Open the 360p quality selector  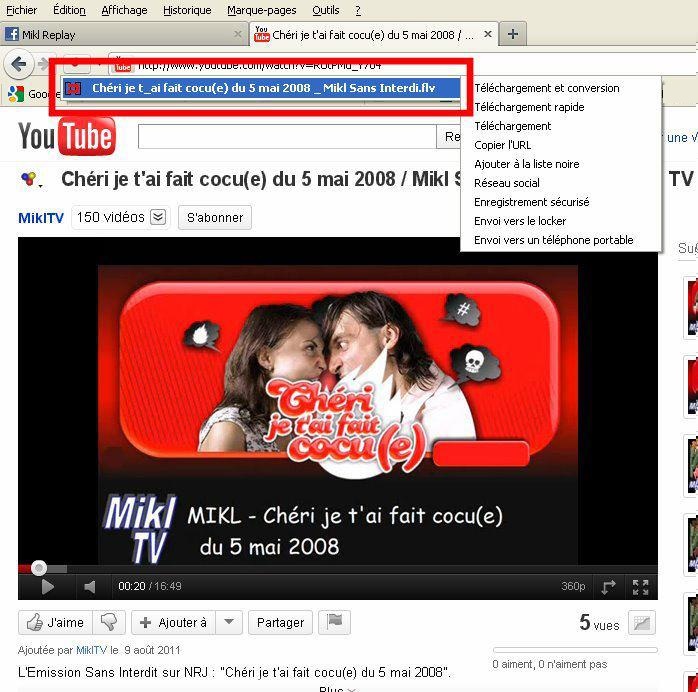(x=573, y=587)
